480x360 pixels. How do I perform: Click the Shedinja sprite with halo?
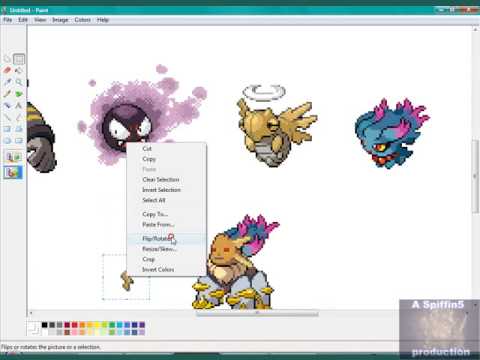pos(277,126)
